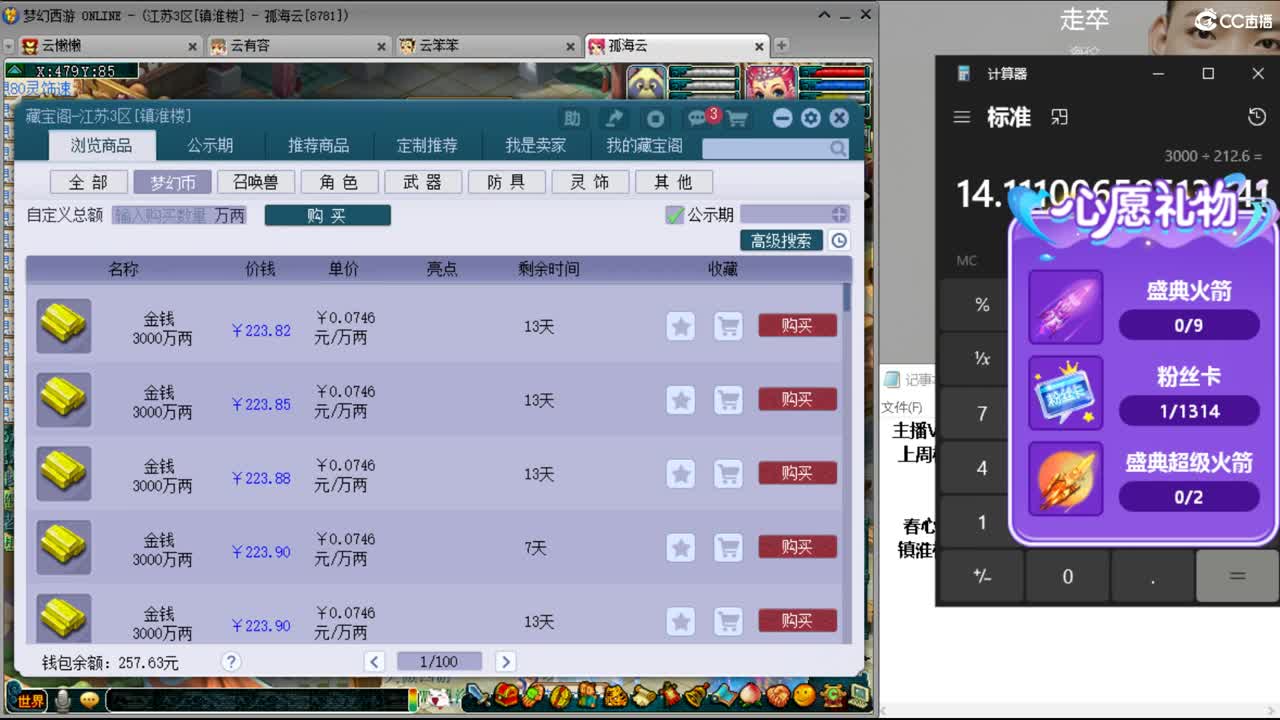Sort listings by the 单价 column
The width and height of the screenshot is (1280, 720).
click(x=343, y=269)
